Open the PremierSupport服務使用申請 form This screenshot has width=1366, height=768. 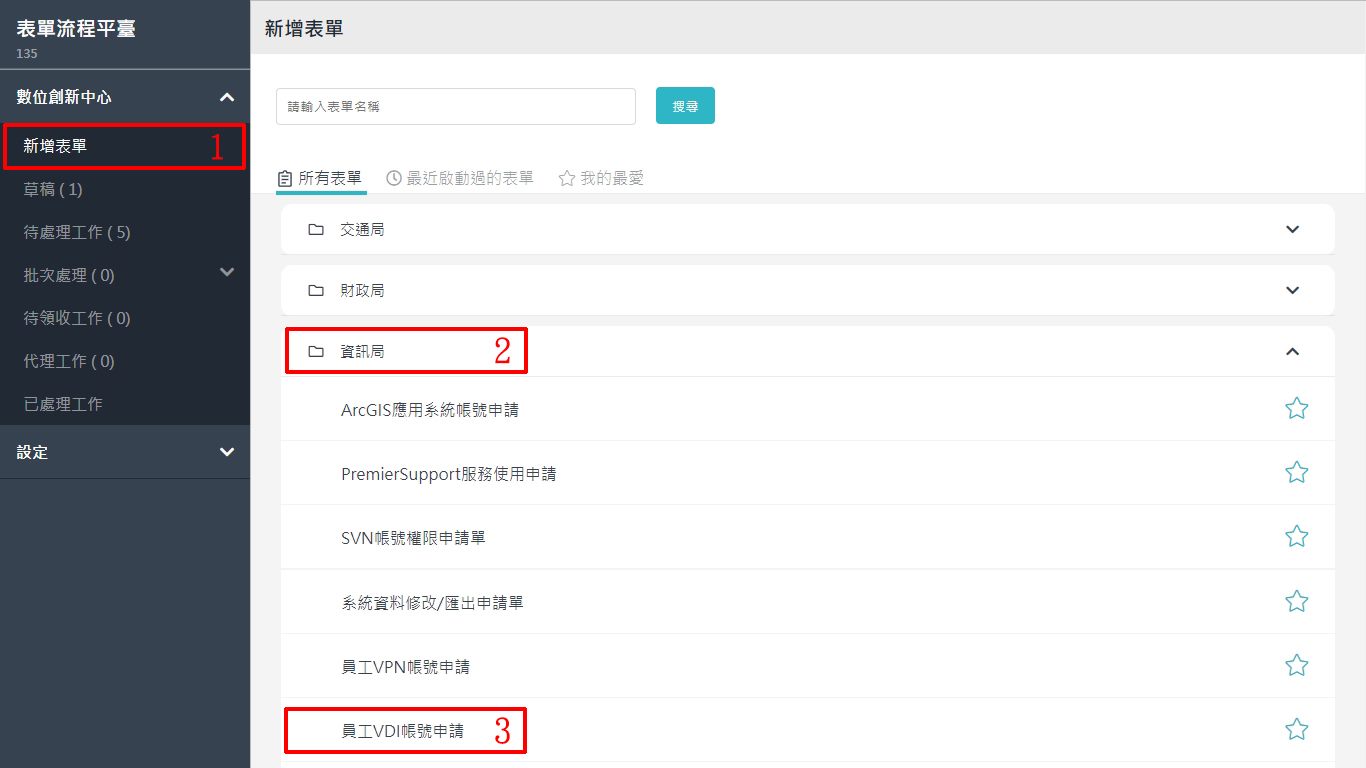click(449, 473)
